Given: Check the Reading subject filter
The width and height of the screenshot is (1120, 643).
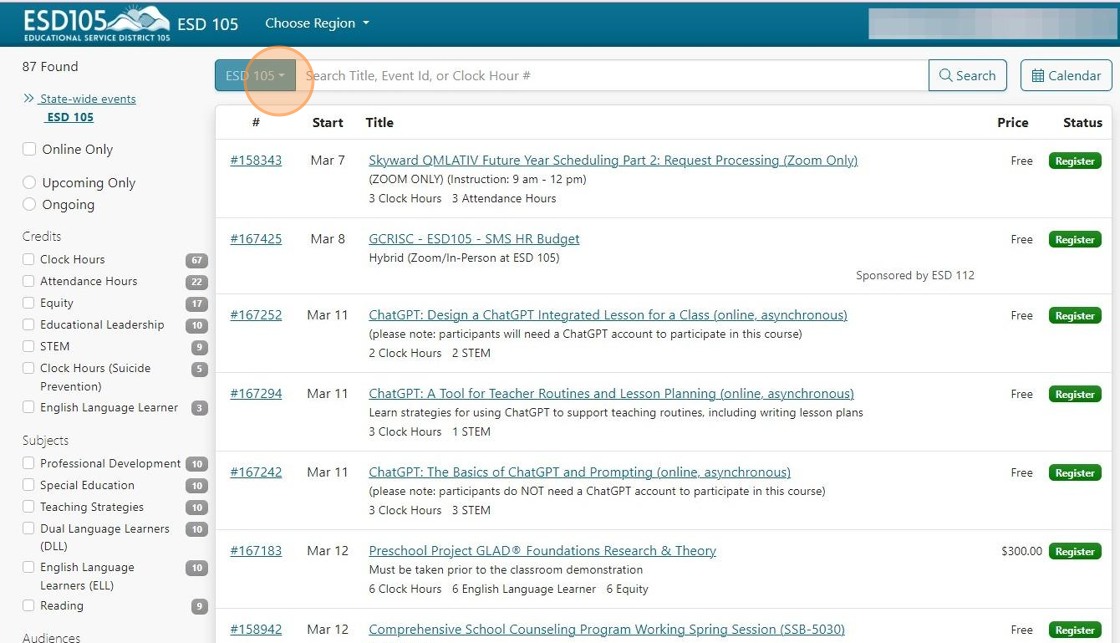Looking at the screenshot, I should pyautogui.click(x=29, y=605).
